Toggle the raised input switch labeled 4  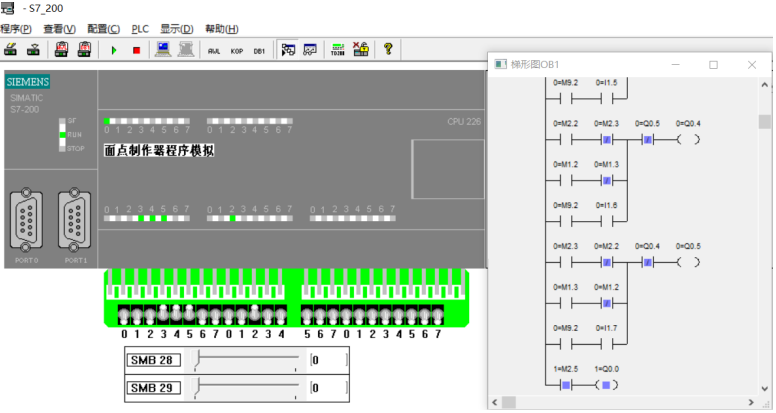[x=176, y=314]
